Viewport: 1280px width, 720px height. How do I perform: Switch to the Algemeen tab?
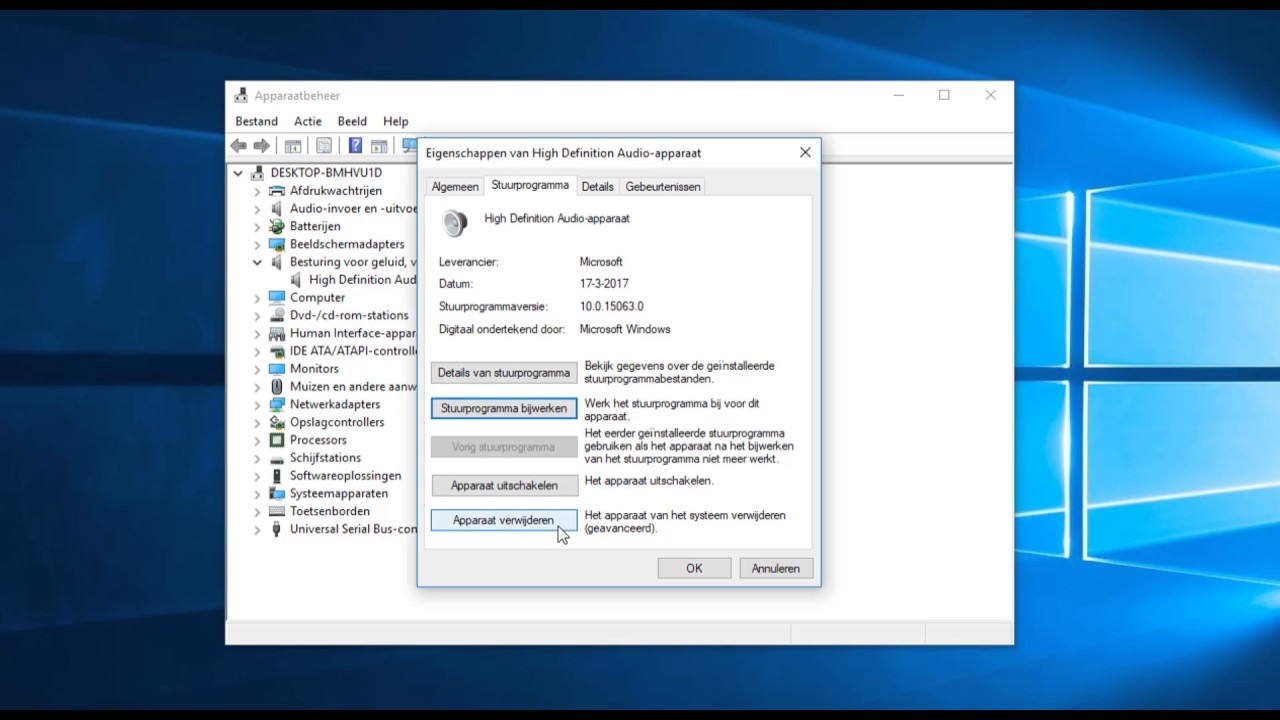[x=455, y=187]
